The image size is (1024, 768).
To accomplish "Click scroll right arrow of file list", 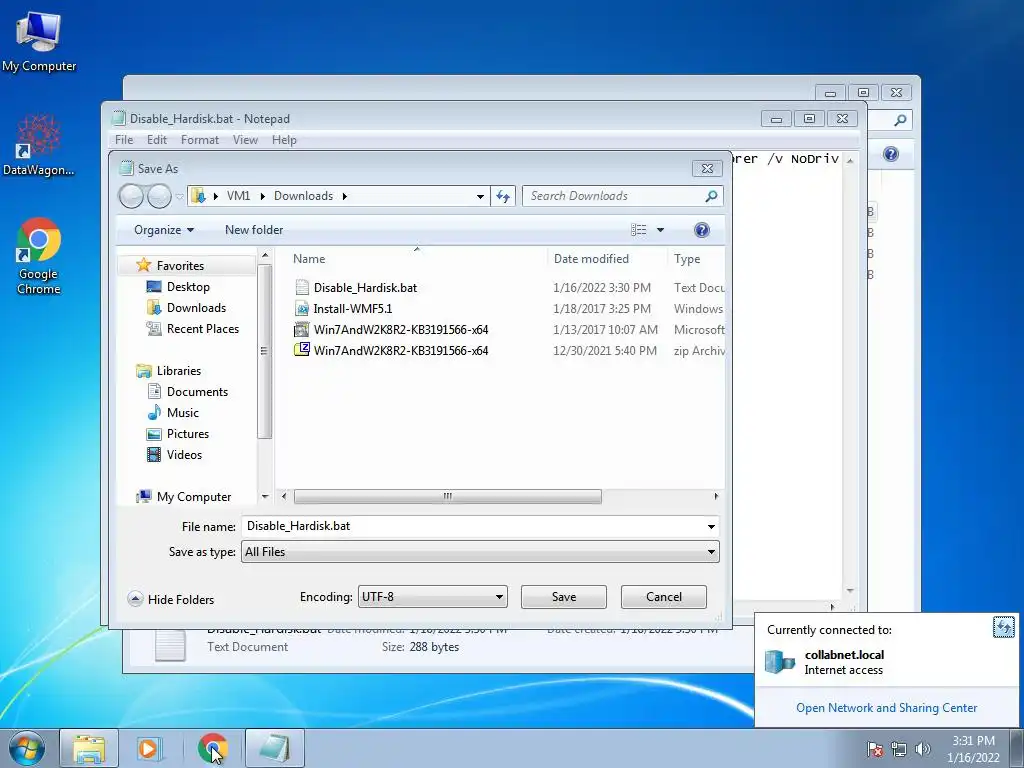I will click(x=716, y=496).
